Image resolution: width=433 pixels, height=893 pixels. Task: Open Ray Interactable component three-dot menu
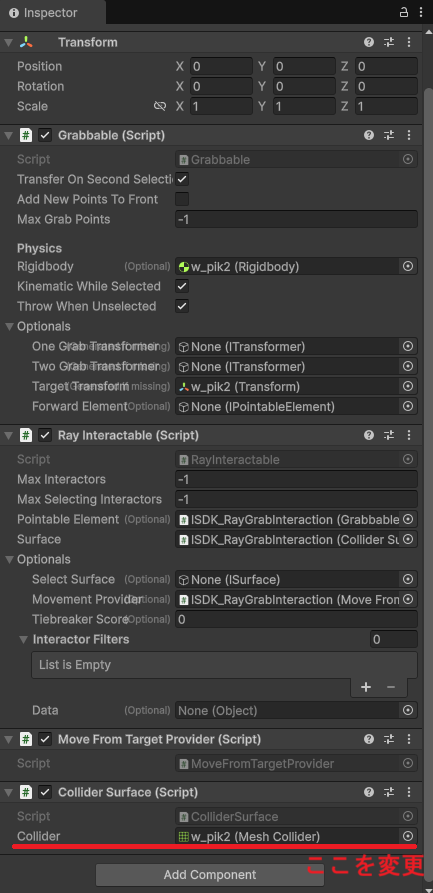(409, 435)
